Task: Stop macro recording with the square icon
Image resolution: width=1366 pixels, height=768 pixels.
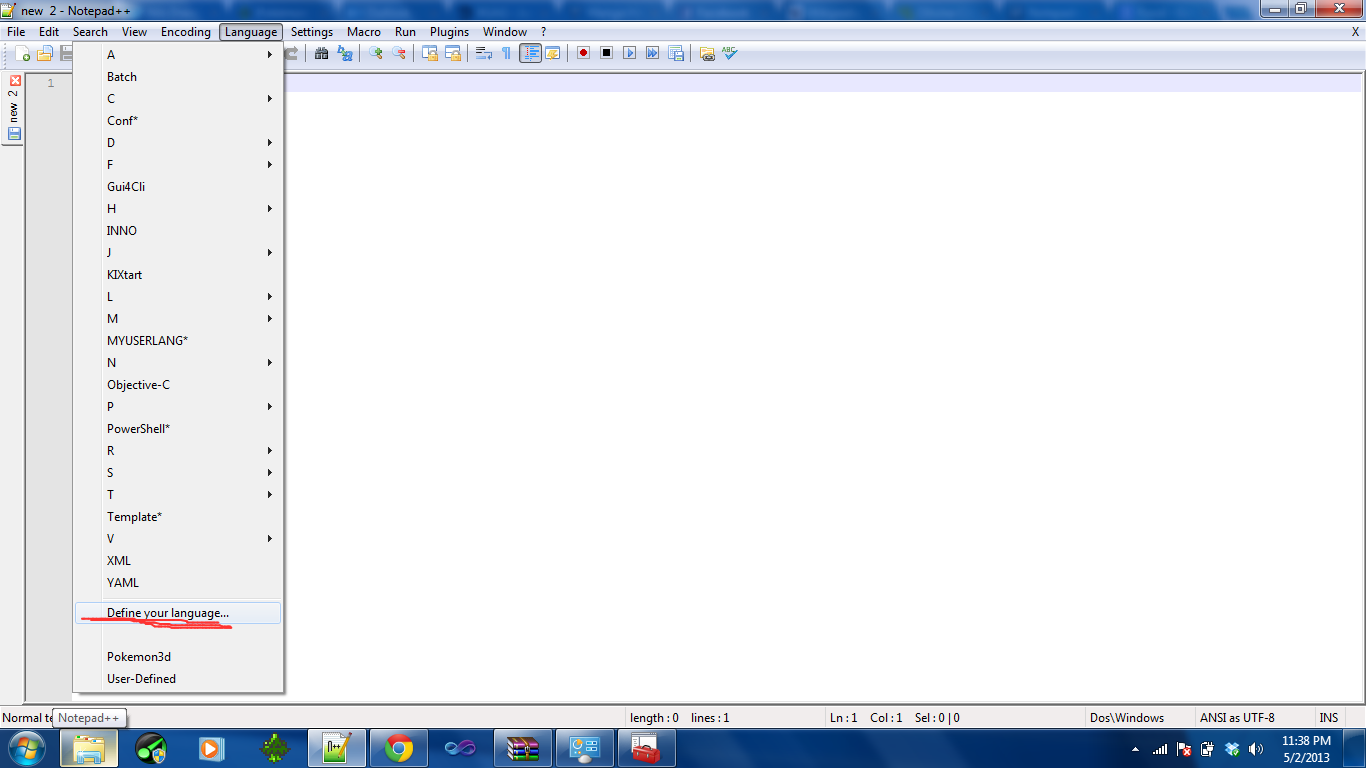Action: point(607,53)
